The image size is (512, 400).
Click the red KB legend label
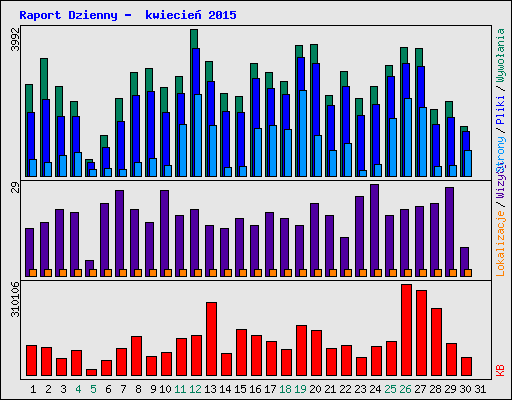[x=500, y=370]
